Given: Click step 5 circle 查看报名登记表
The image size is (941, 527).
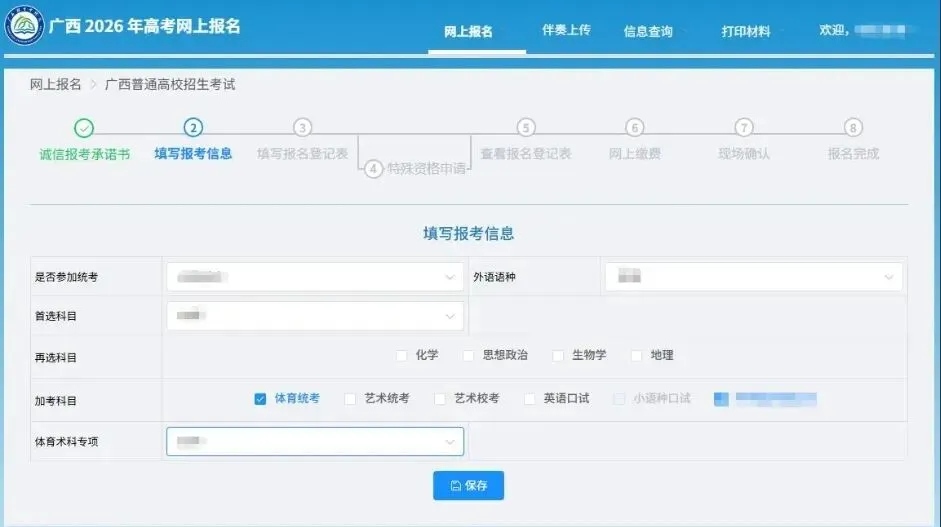Looking at the screenshot, I should 526,127.
